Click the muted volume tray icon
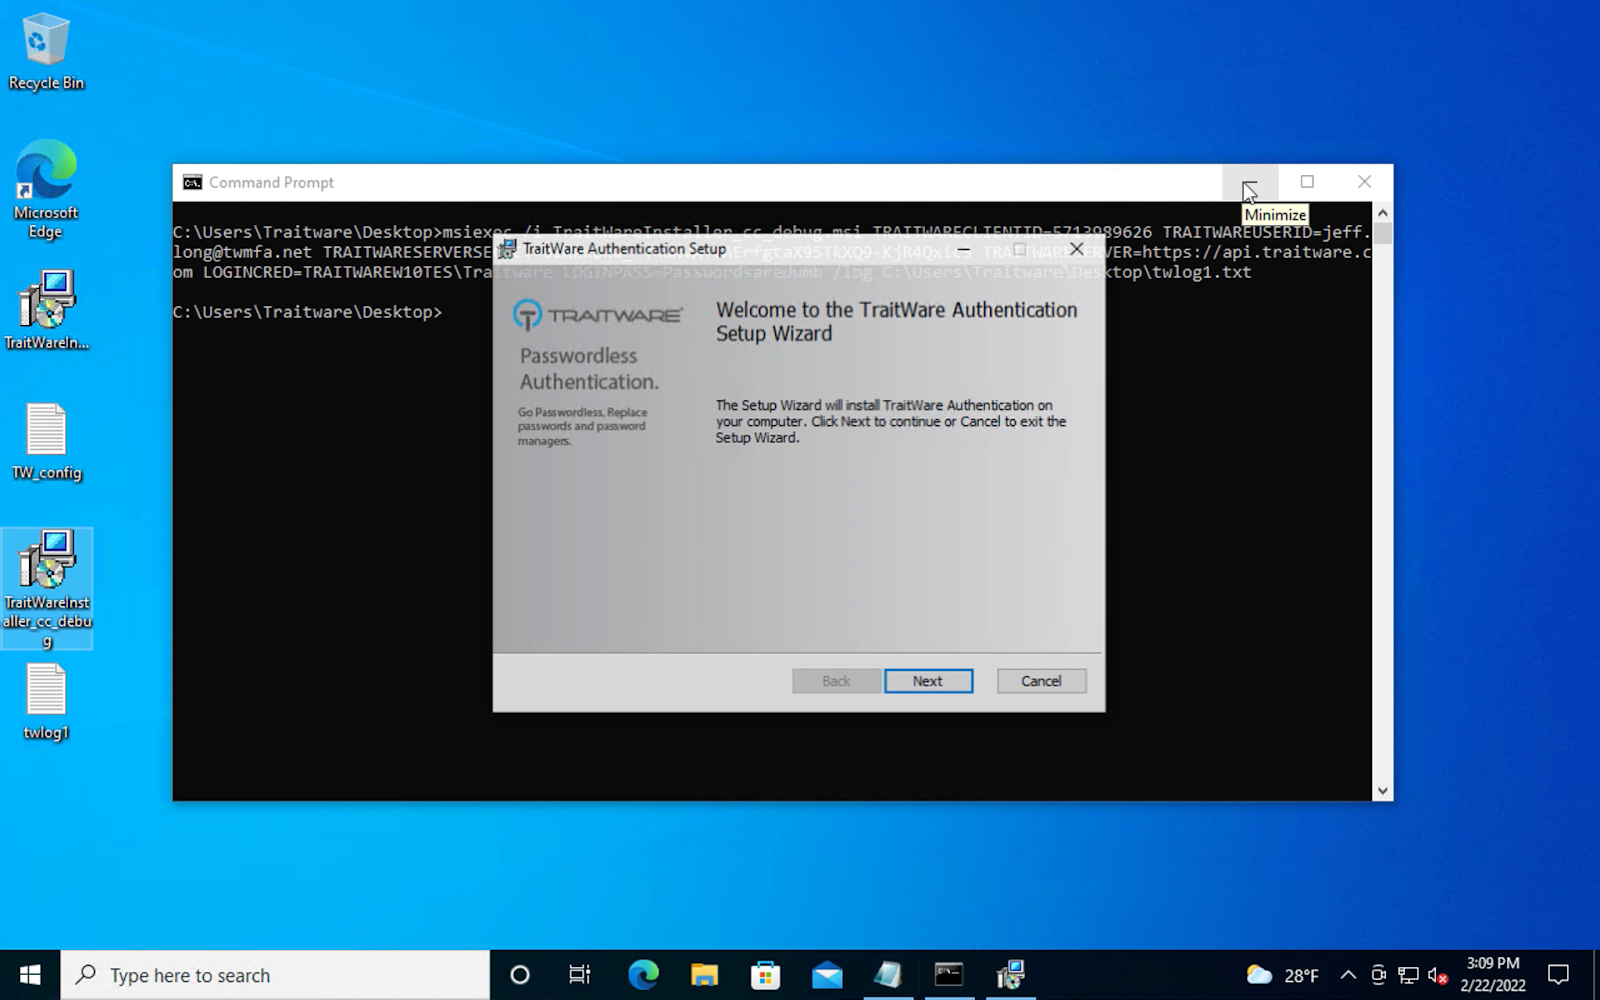This screenshot has width=1600, height=1000. click(x=1438, y=975)
